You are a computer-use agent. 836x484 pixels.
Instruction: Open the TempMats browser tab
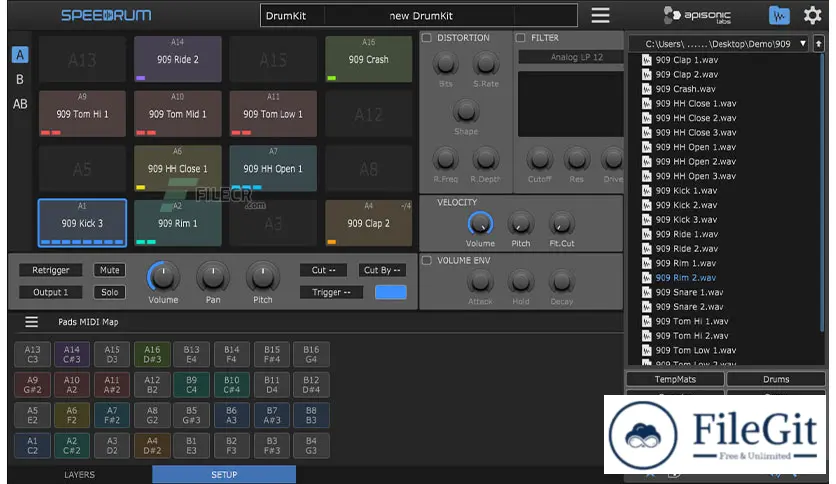coord(675,380)
